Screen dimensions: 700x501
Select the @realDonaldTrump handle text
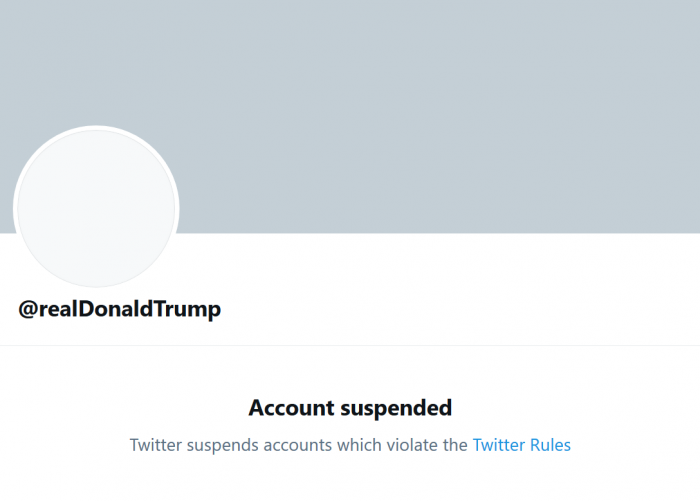[120, 309]
